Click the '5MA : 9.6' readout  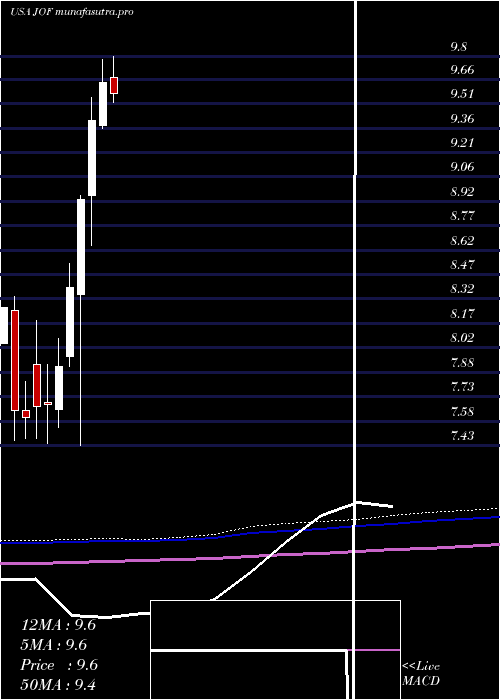[x=54, y=645]
